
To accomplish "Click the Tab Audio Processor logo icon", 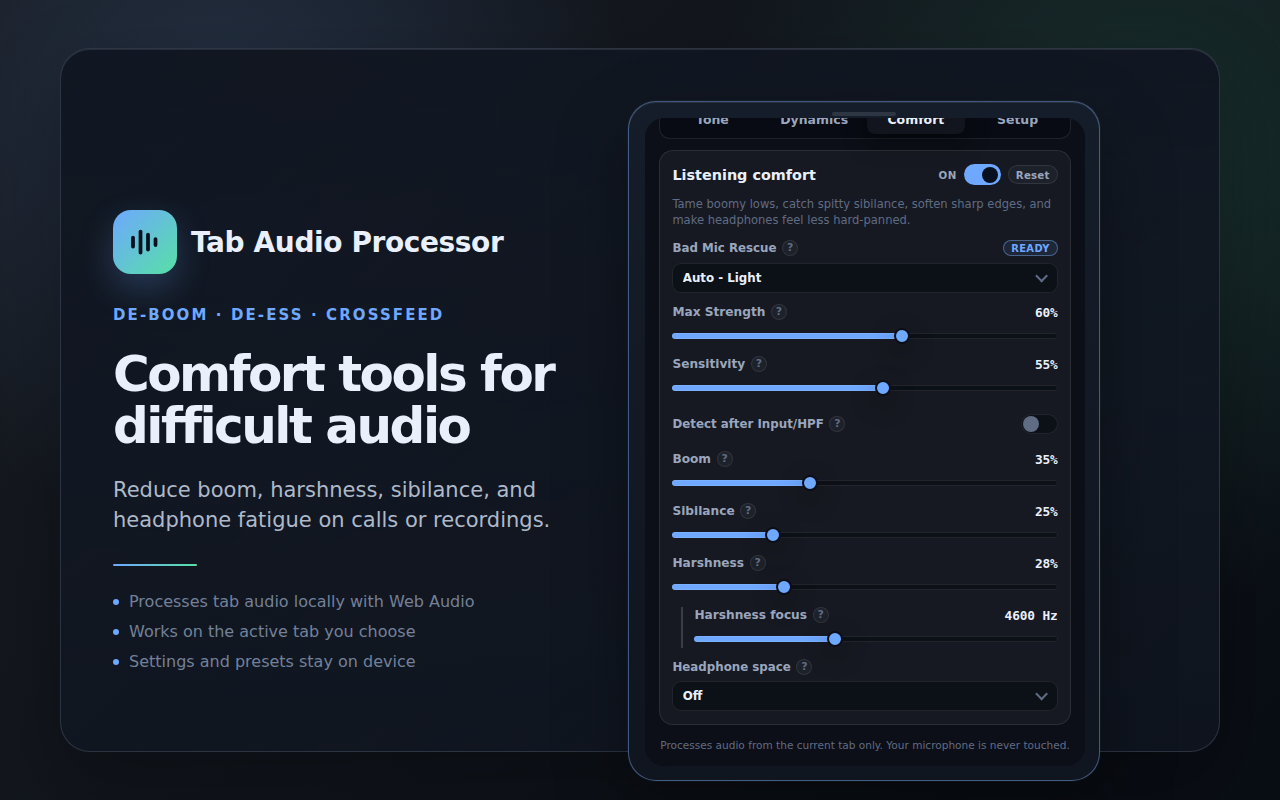I will [x=145, y=242].
